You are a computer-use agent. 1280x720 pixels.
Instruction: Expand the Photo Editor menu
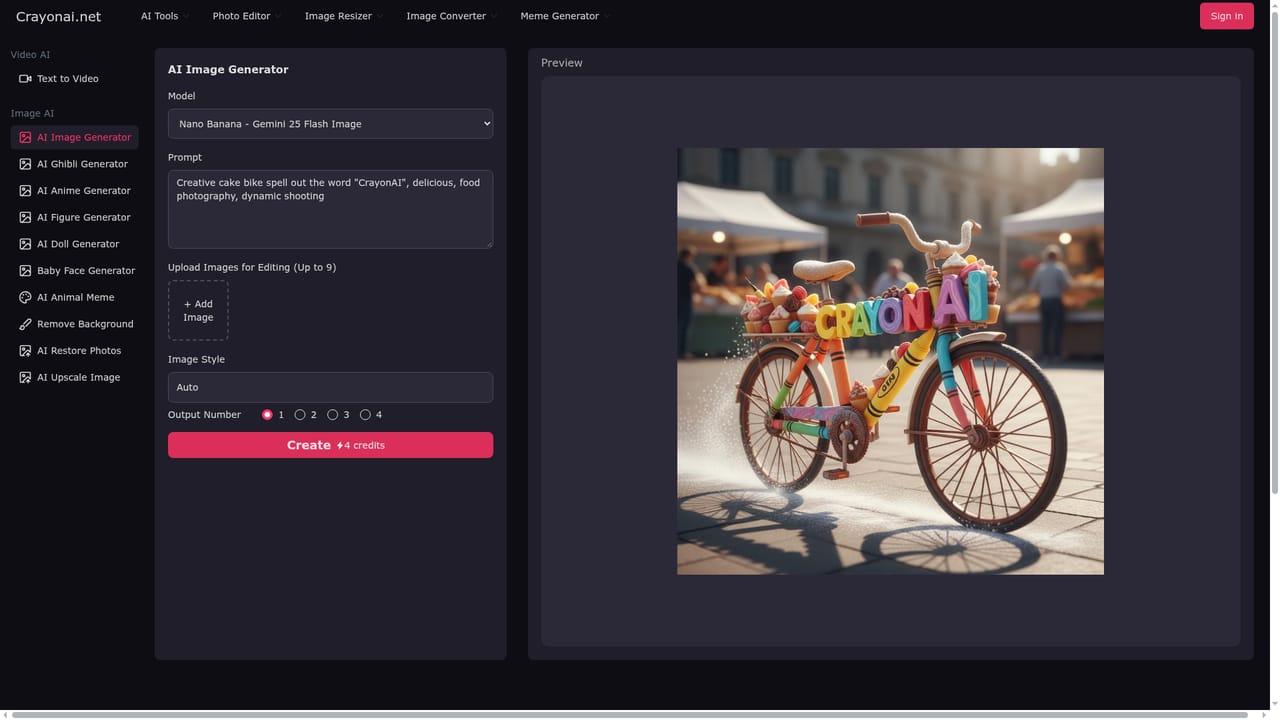(247, 16)
